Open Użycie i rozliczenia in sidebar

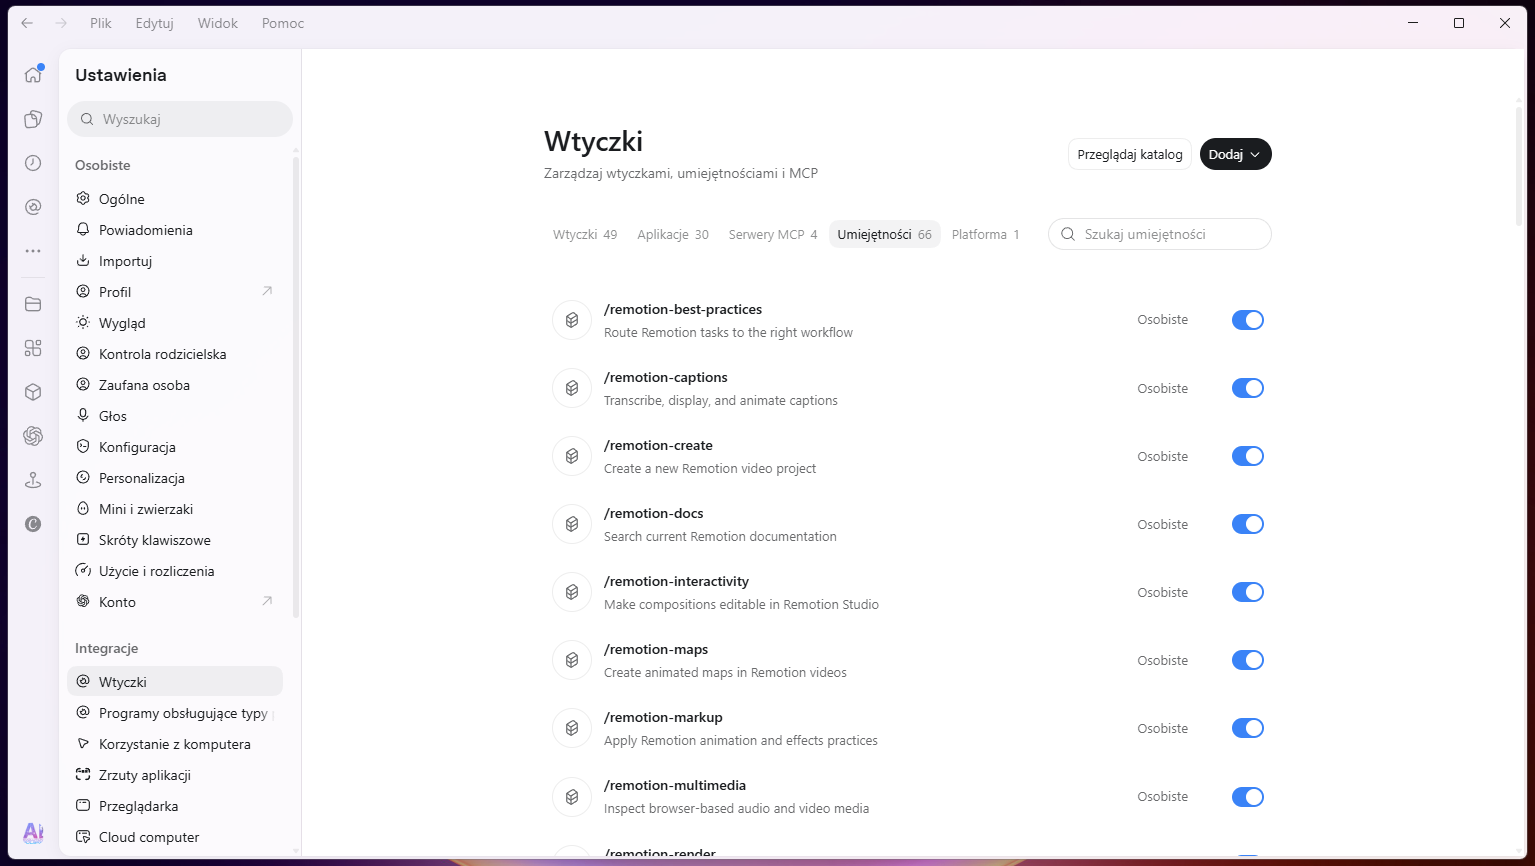(175, 571)
